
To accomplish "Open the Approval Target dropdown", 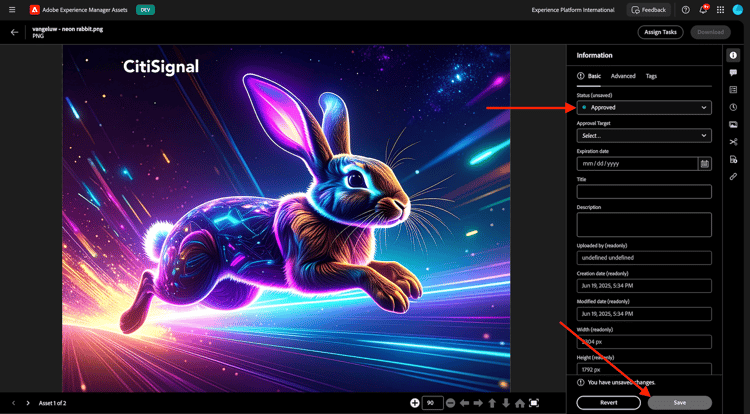I will pyautogui.click(x=644, y=135).
